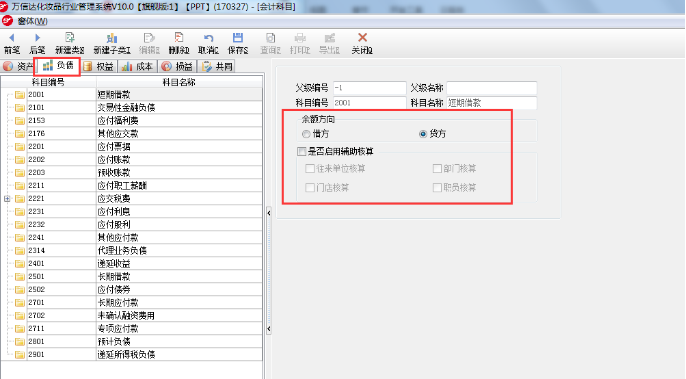The width and height of the screenshot is (686, 379).
Task: Click the 保存 save disk icon
Action: click(238, 38)
